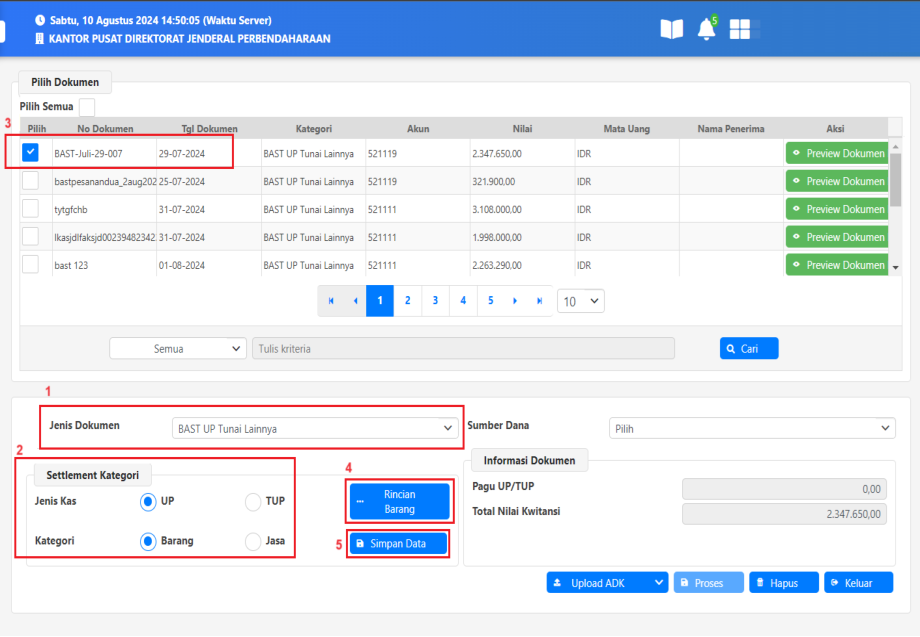The width and height of the screenshot is (920, 637).
Task: Click the Tulis kriteria search field
Action: click(463, 348)
